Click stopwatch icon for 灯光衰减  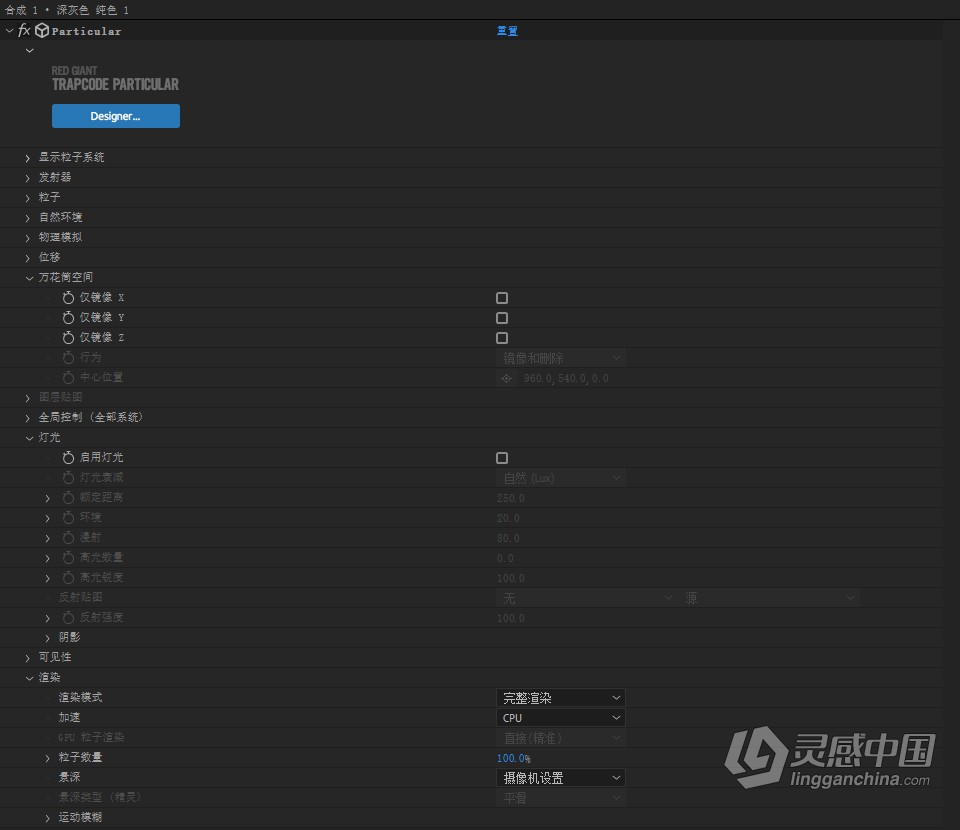click(x=68, y=477)
